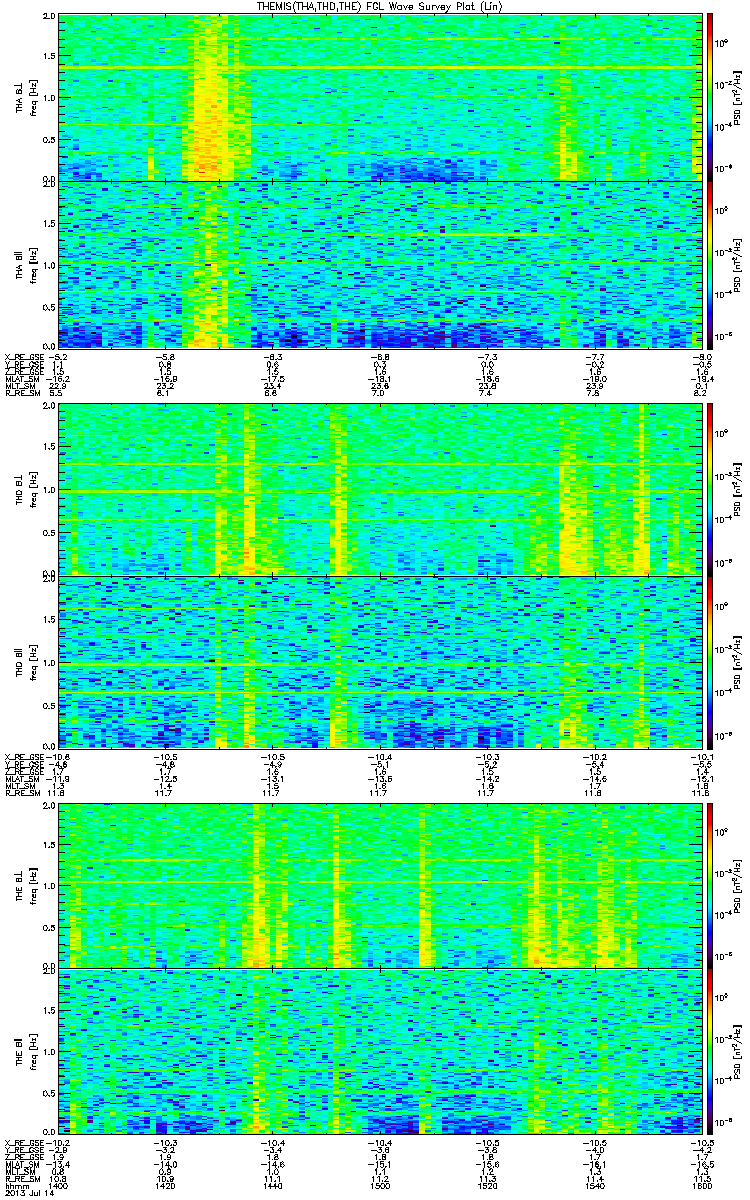Click the 1540 time tick label
750x1200 pixels.
coord(594,1187)
